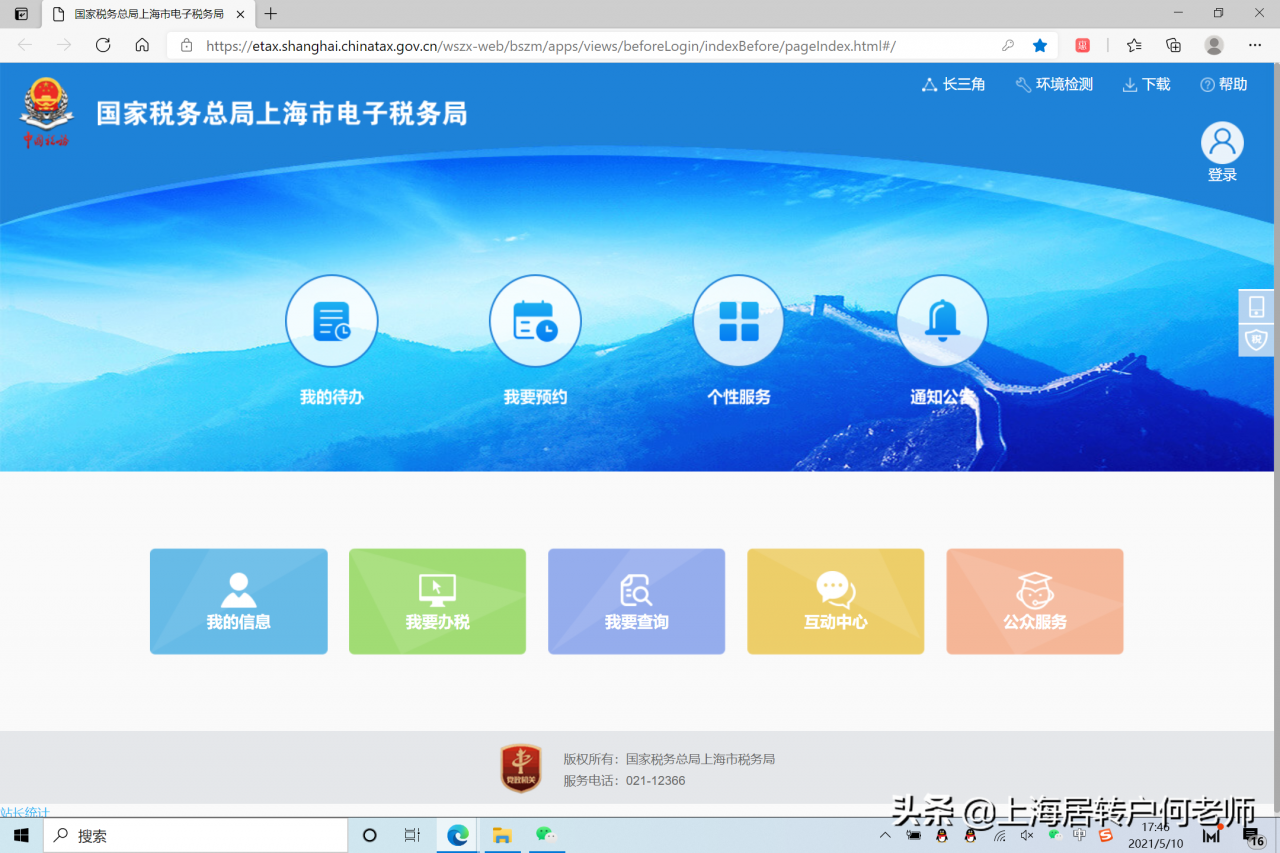Click the green 我要办税 tile
The width and height of the screenshot is (1280, 853).
pyautogui.click(x=437, y=601)
